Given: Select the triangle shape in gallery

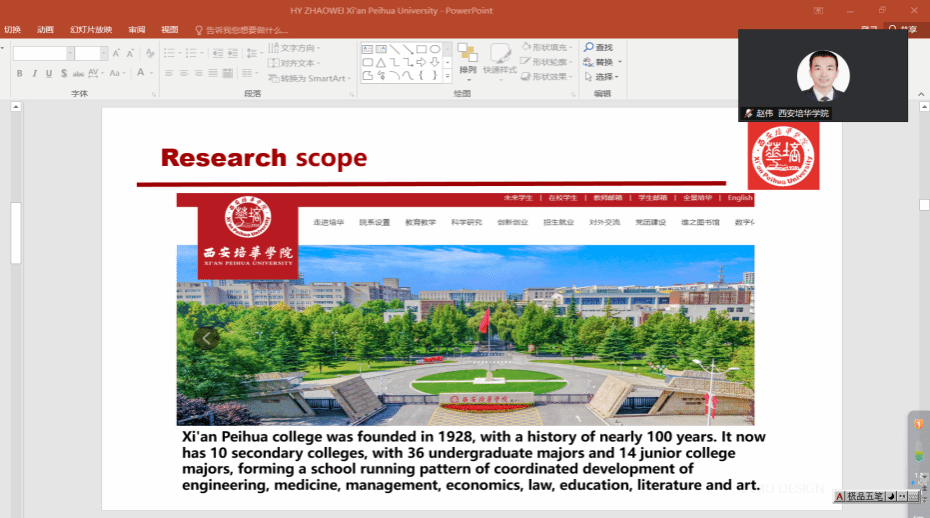Looking at the screenshot, I should point(380,62).
